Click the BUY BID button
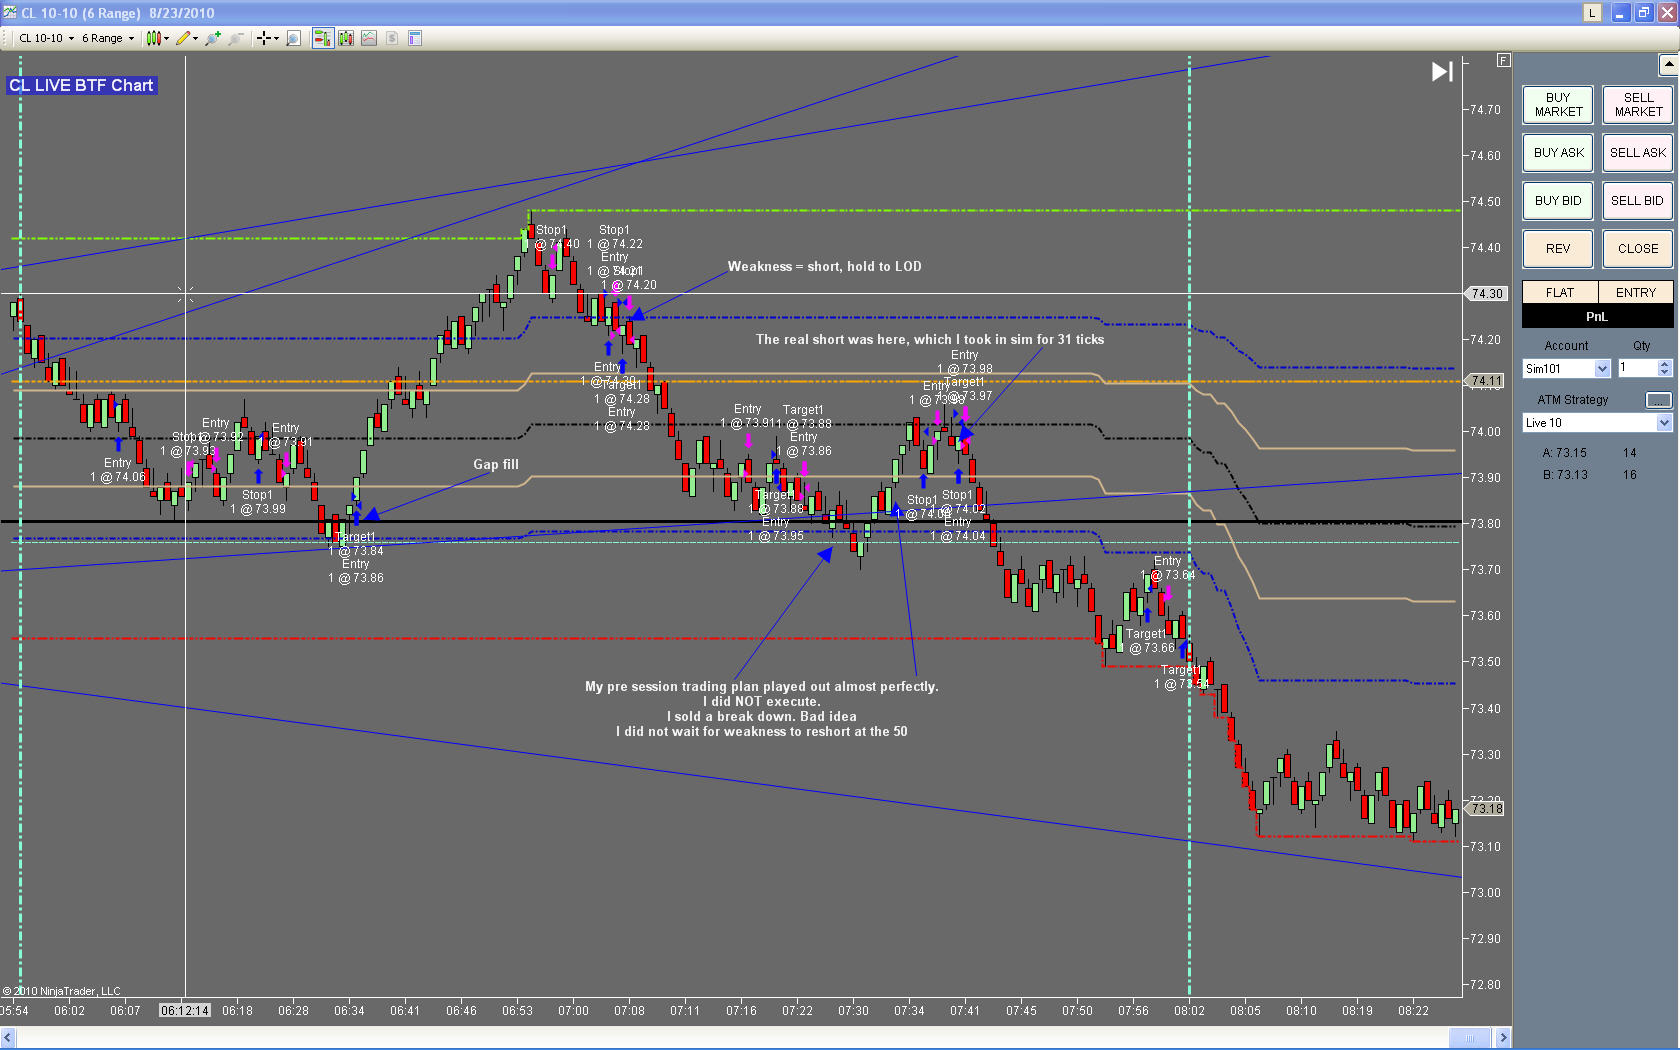Image resolution: width=1680 pixels, height=1050 pixels. click(x=1558, y=201)
